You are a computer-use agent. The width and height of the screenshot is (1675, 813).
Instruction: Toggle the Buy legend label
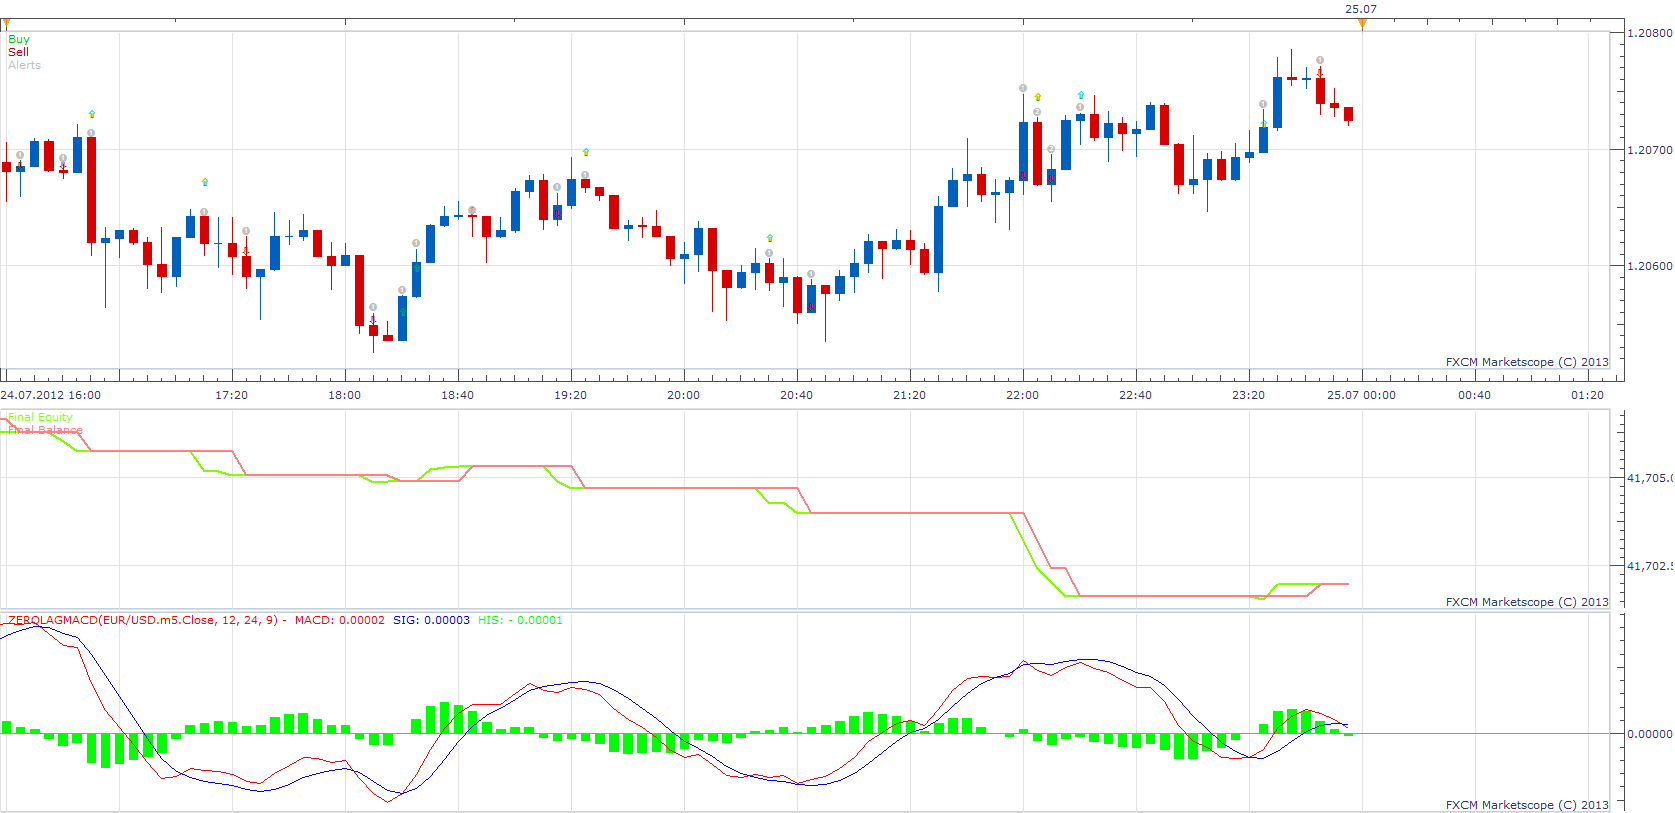click(19, 39)
